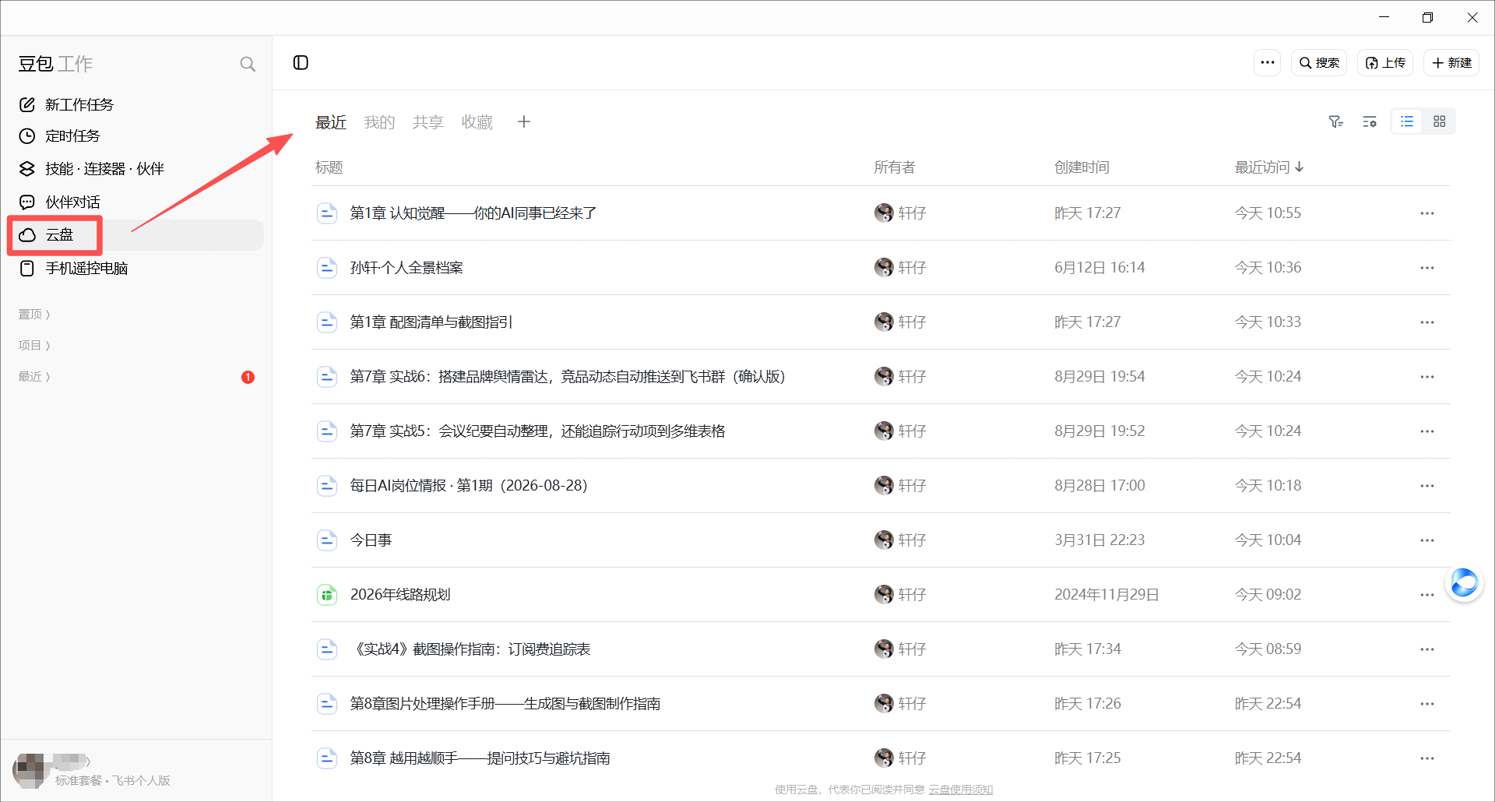This screenshot has height=802, width=1495.
Task: Open more actions for 今日事 row
Action: tap(1427, 540)
